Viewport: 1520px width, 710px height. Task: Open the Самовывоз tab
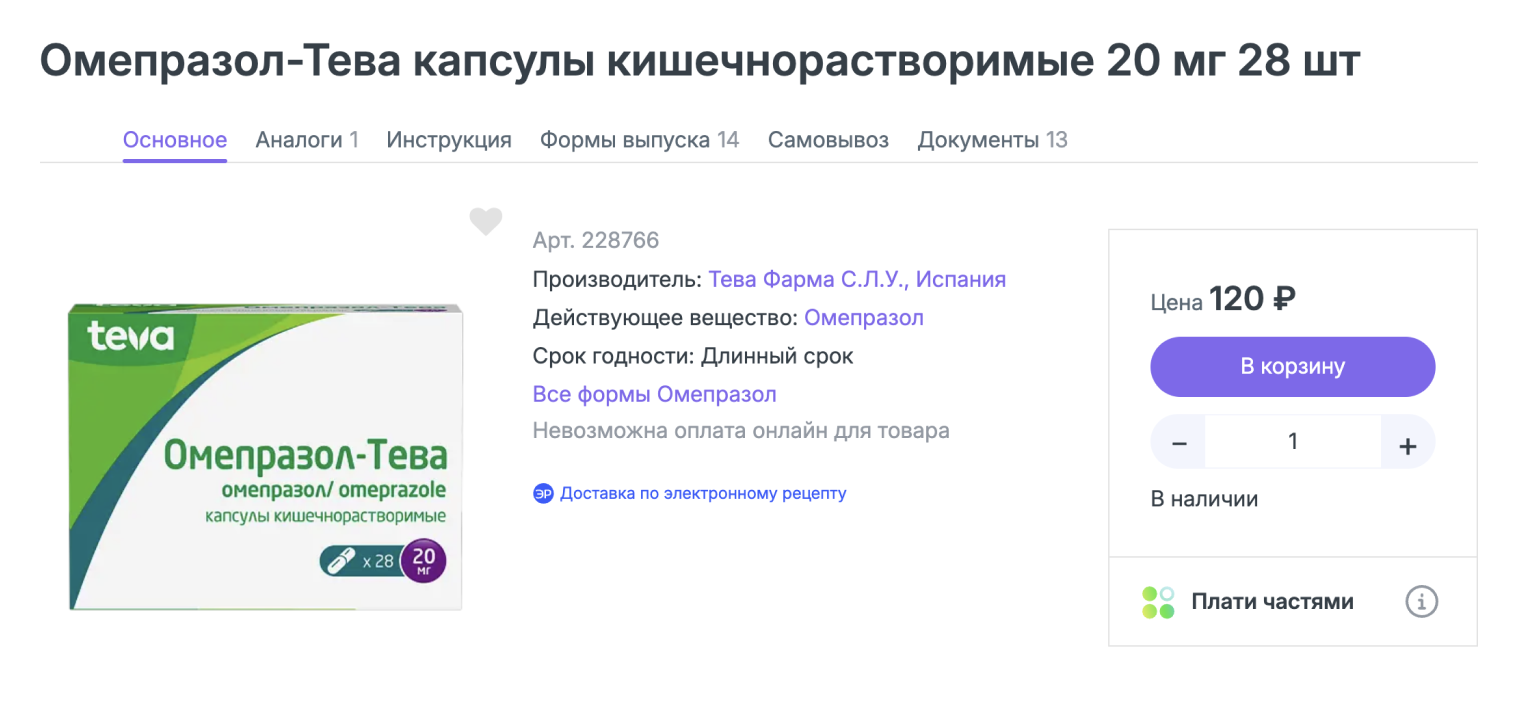(x=828, y=139)
